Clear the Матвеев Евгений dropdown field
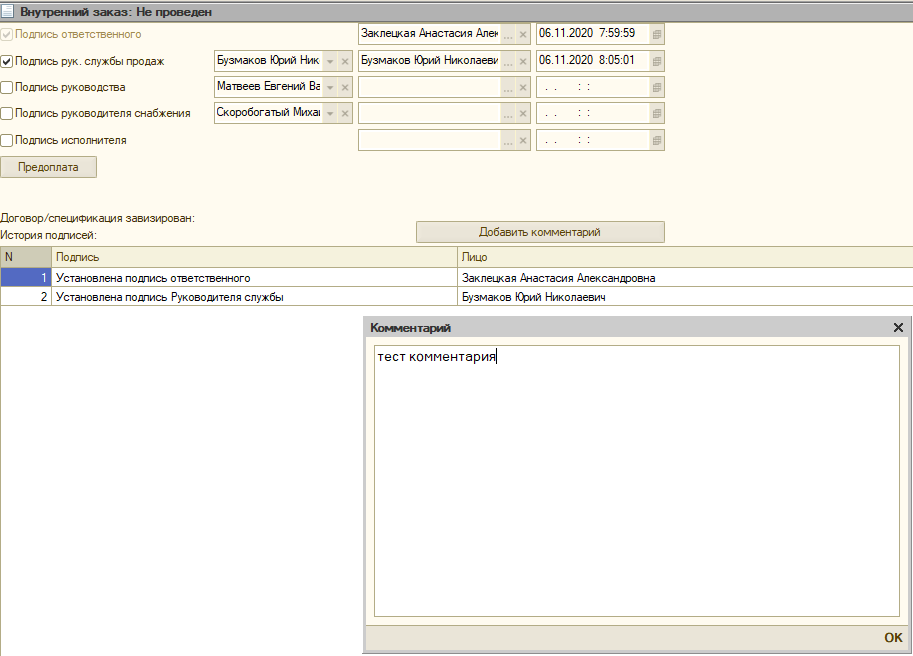The width and height of the screenshot is (913, 656). click(x=345, y=87)
